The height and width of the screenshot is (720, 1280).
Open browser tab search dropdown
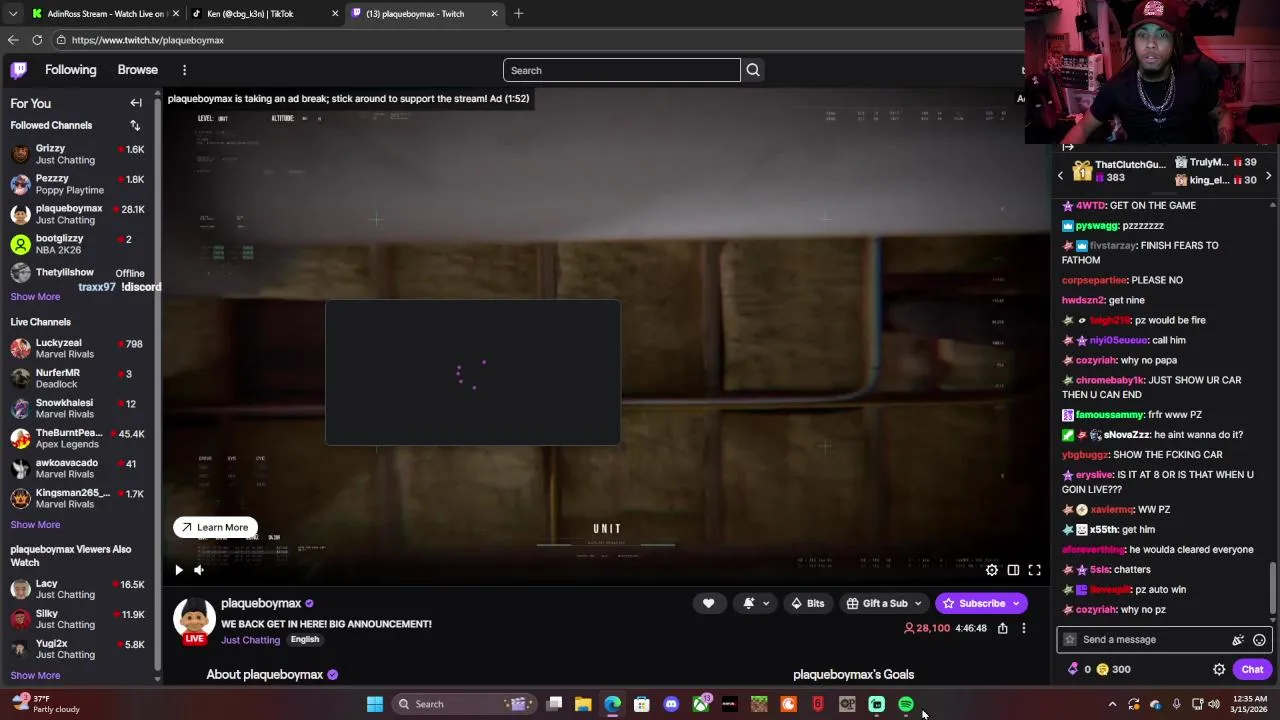[12, 14]
